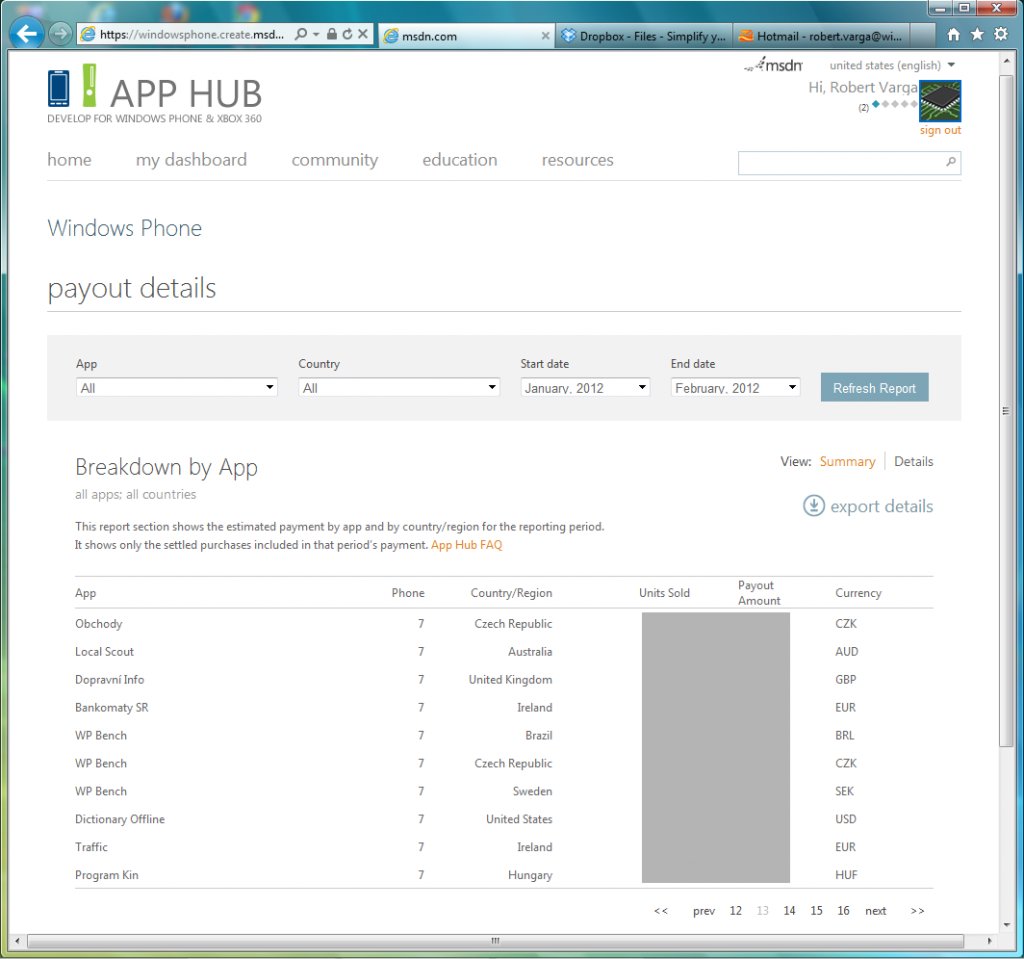The image size is (1024, 959).
Task: Click the vertical scrollbar thumb
Action: click(1006, 410)
